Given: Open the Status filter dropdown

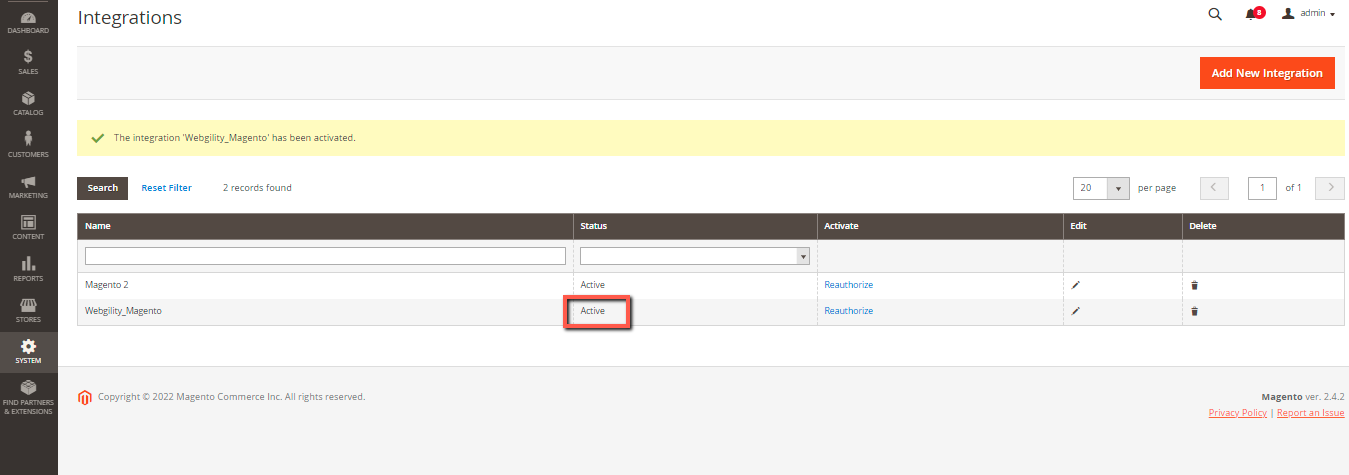Looking at the screenshot, I should pos(695,256).
